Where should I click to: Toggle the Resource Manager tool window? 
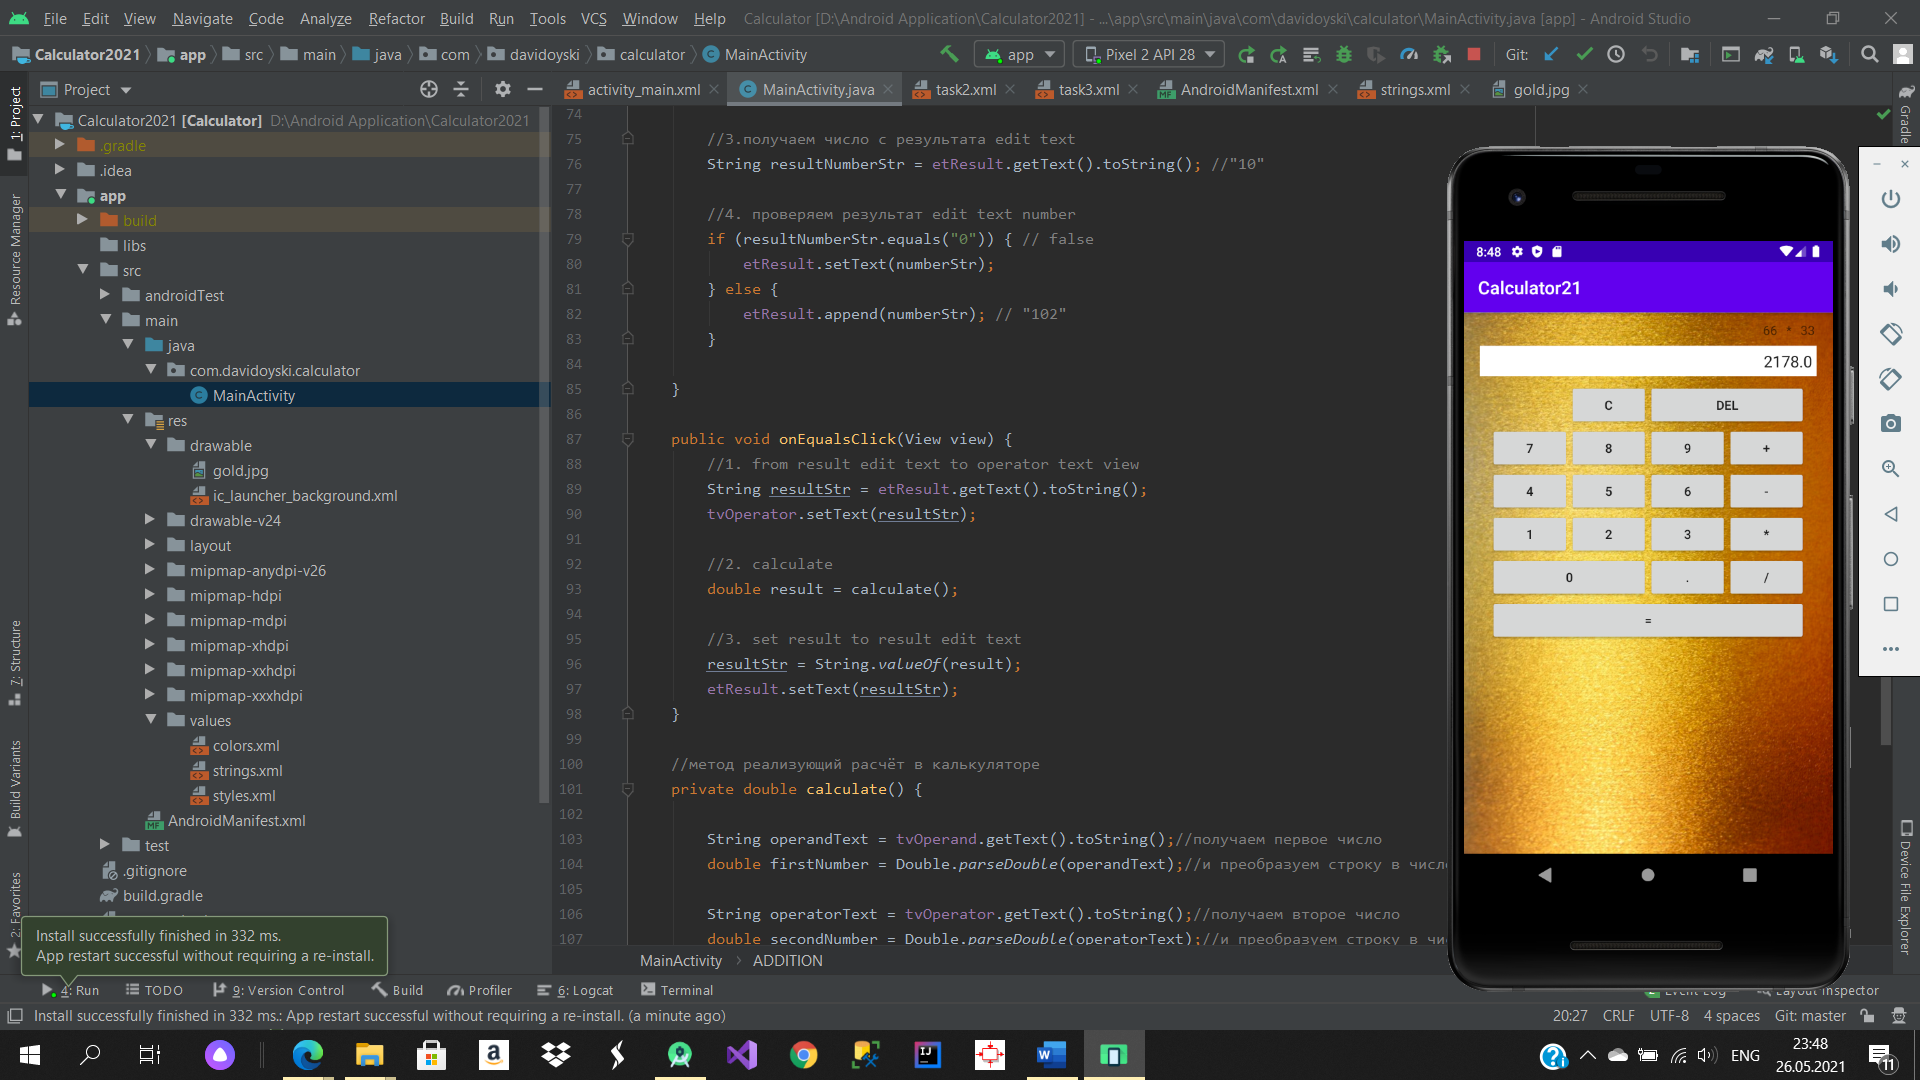15,259
